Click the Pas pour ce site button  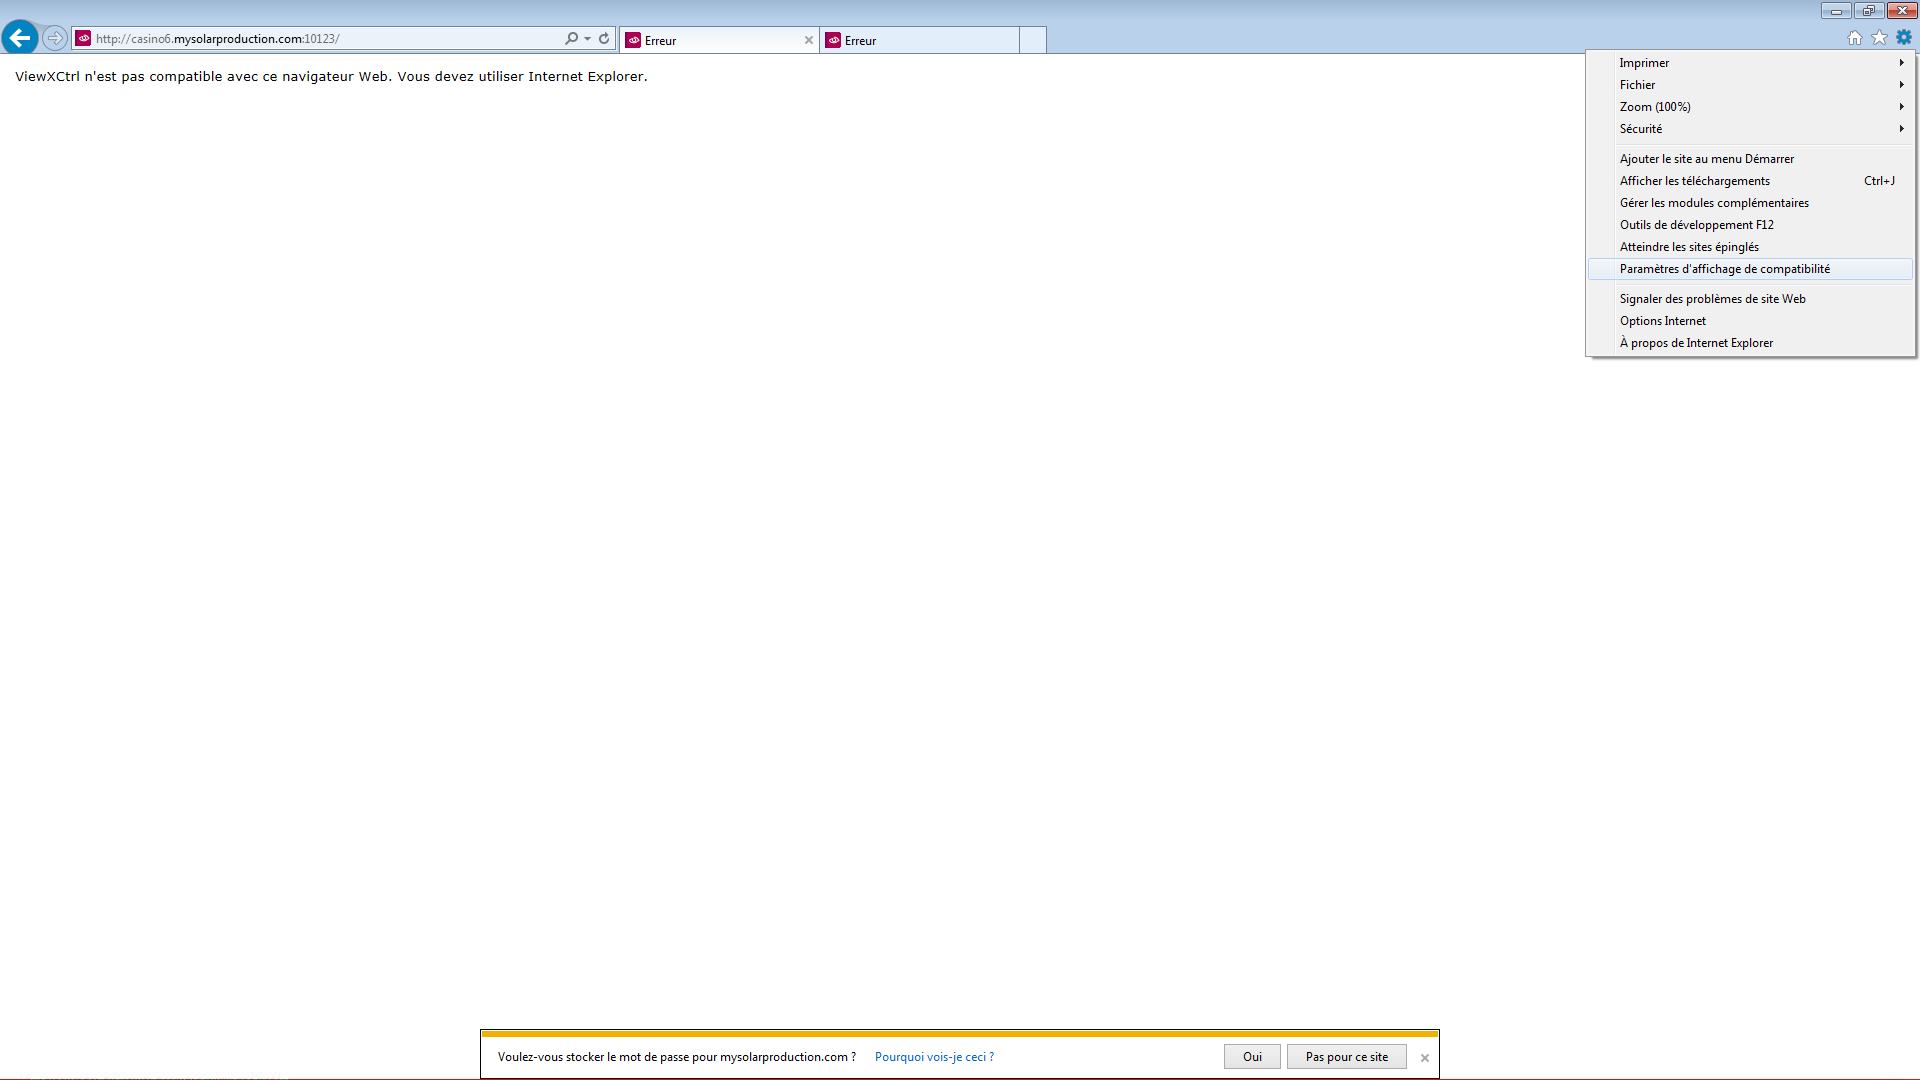click(x=1346, y=1056)
